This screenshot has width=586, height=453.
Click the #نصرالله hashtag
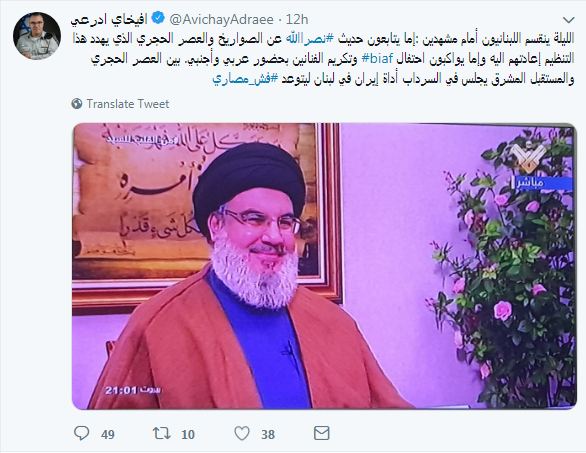click(309, 39)
